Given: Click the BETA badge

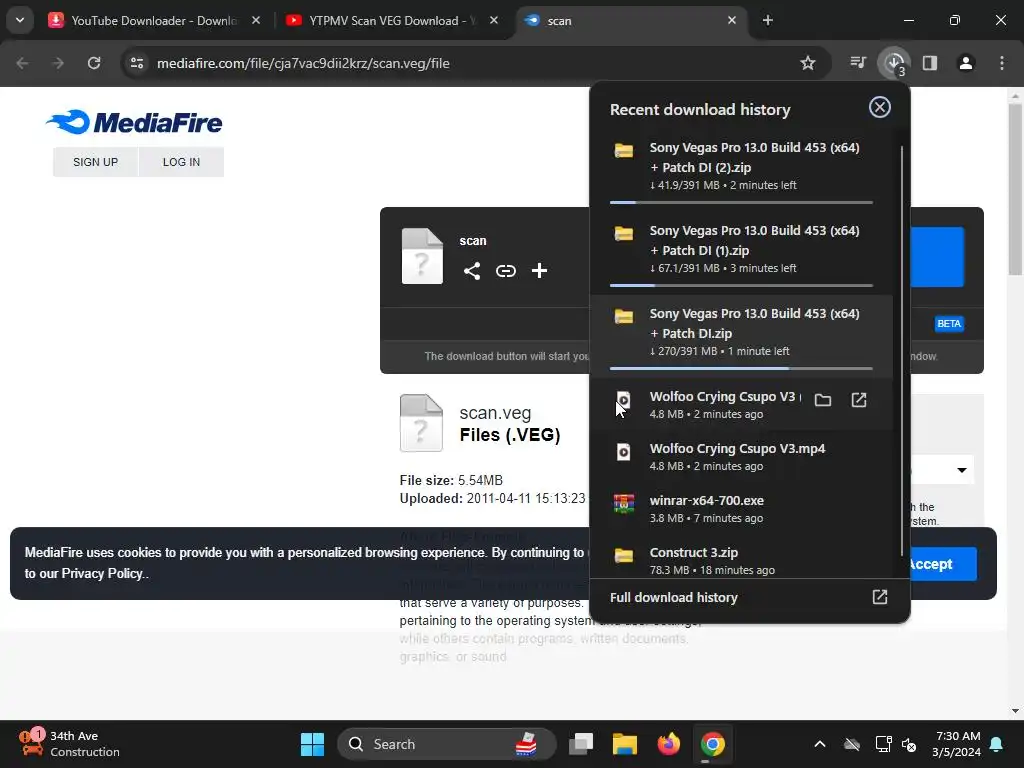Looking at the screenshot, I should pos(949,323).
